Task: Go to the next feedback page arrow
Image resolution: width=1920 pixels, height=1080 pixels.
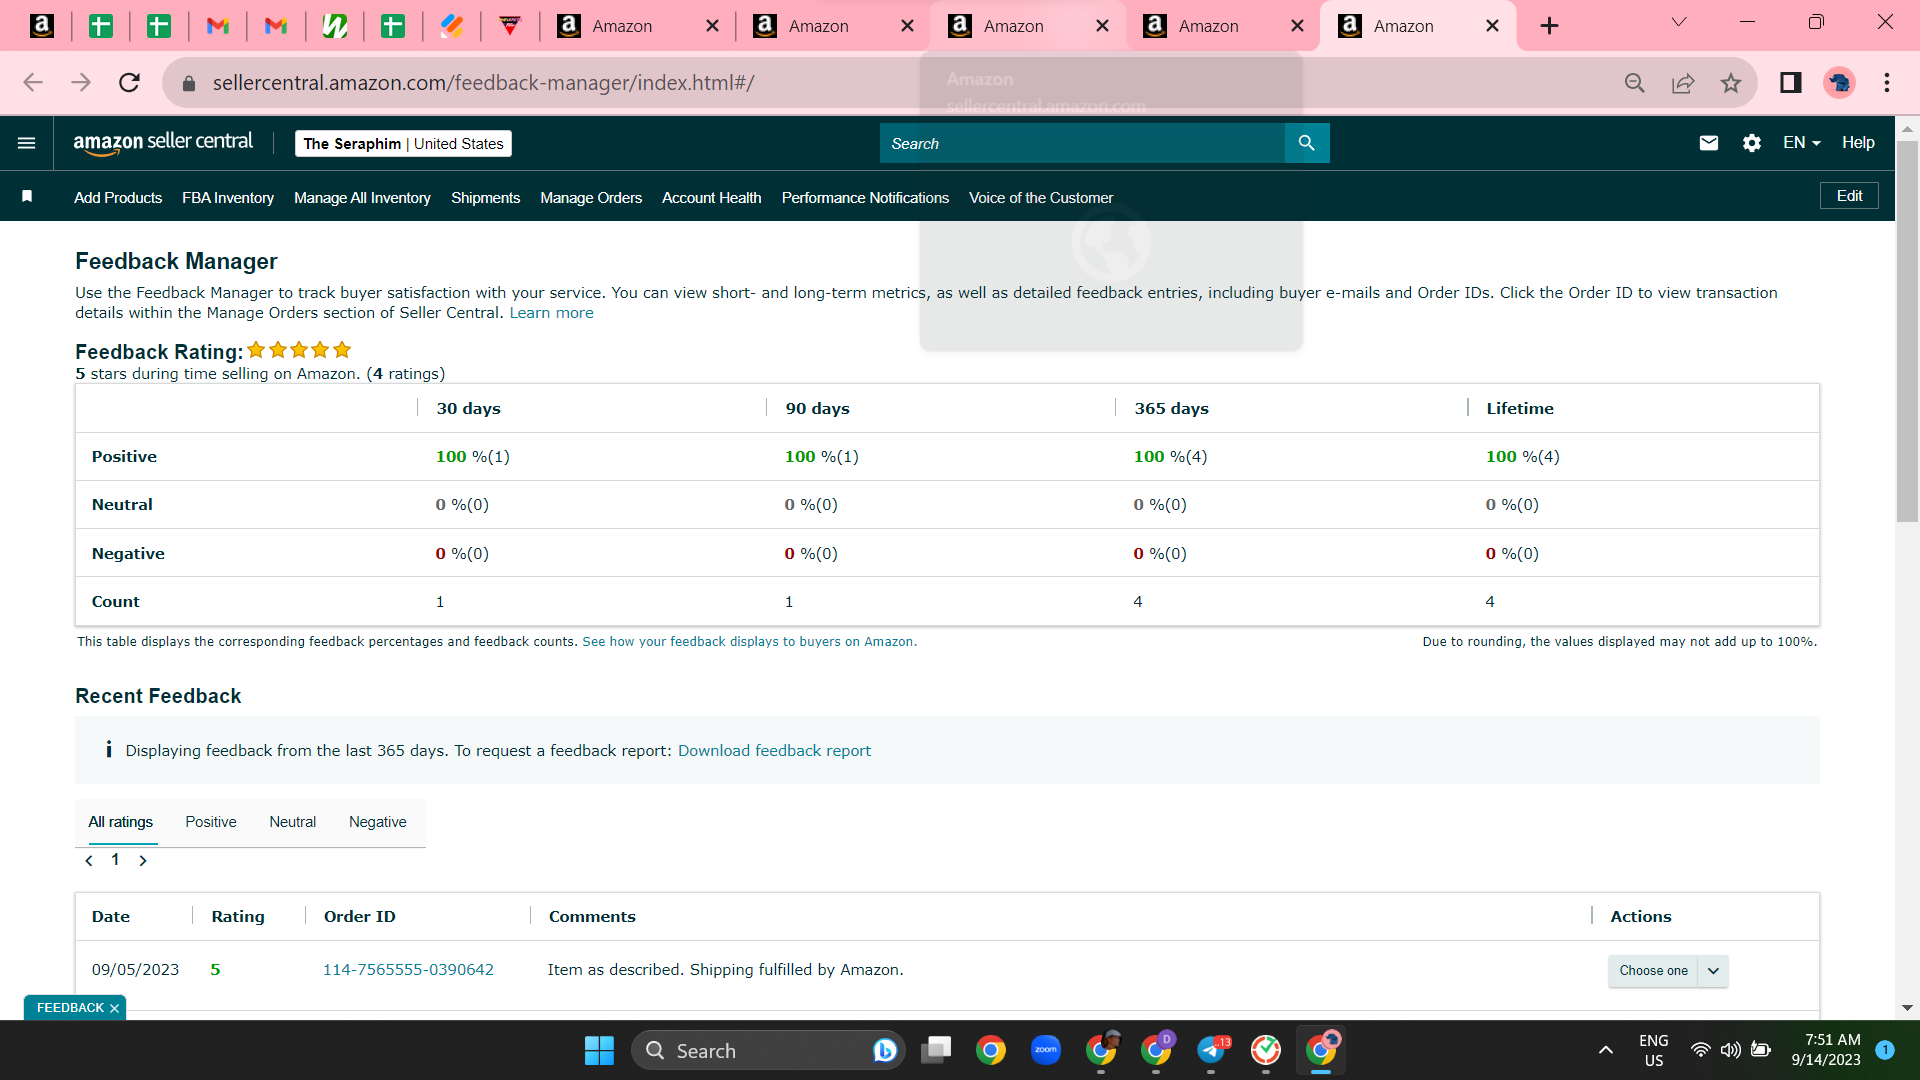Action: click(143, 861)
